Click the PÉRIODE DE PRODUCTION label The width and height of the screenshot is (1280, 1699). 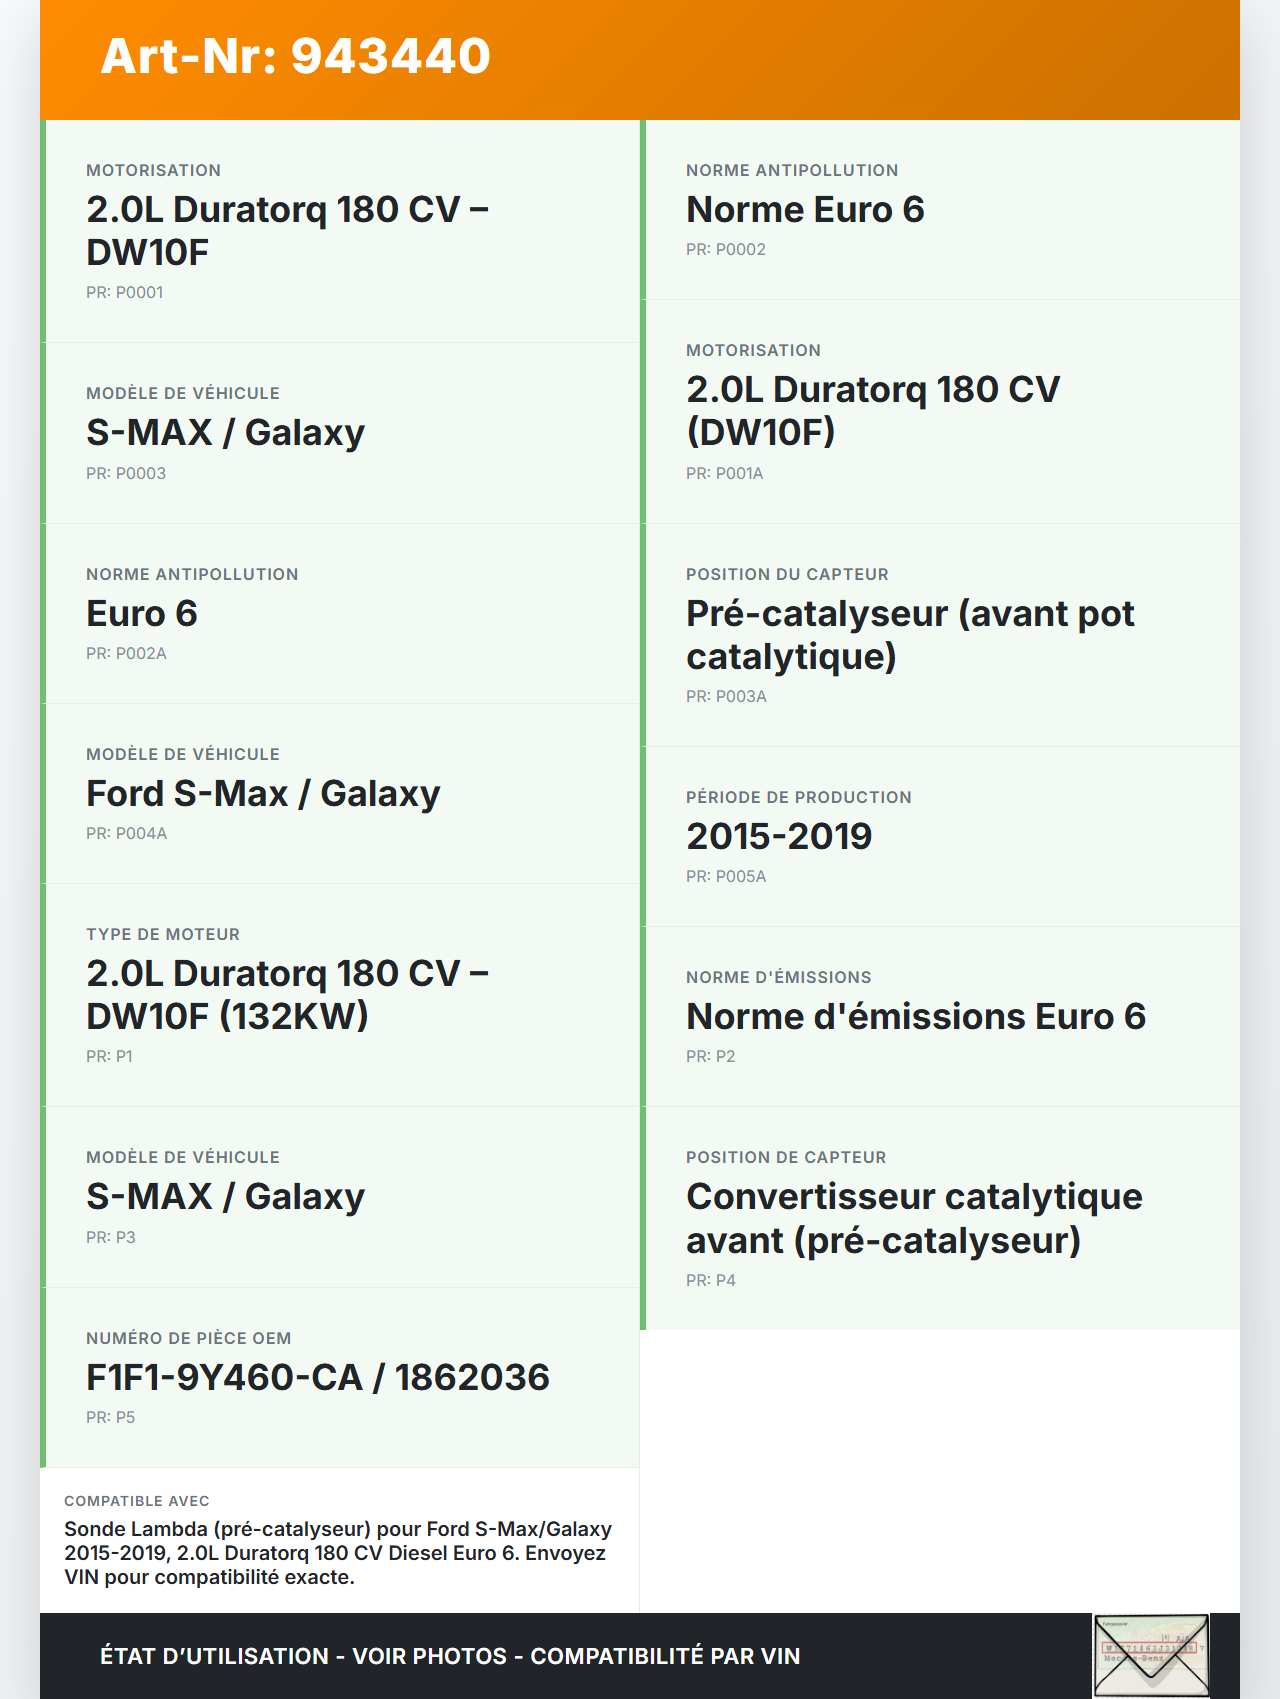[x=798, y=797]
